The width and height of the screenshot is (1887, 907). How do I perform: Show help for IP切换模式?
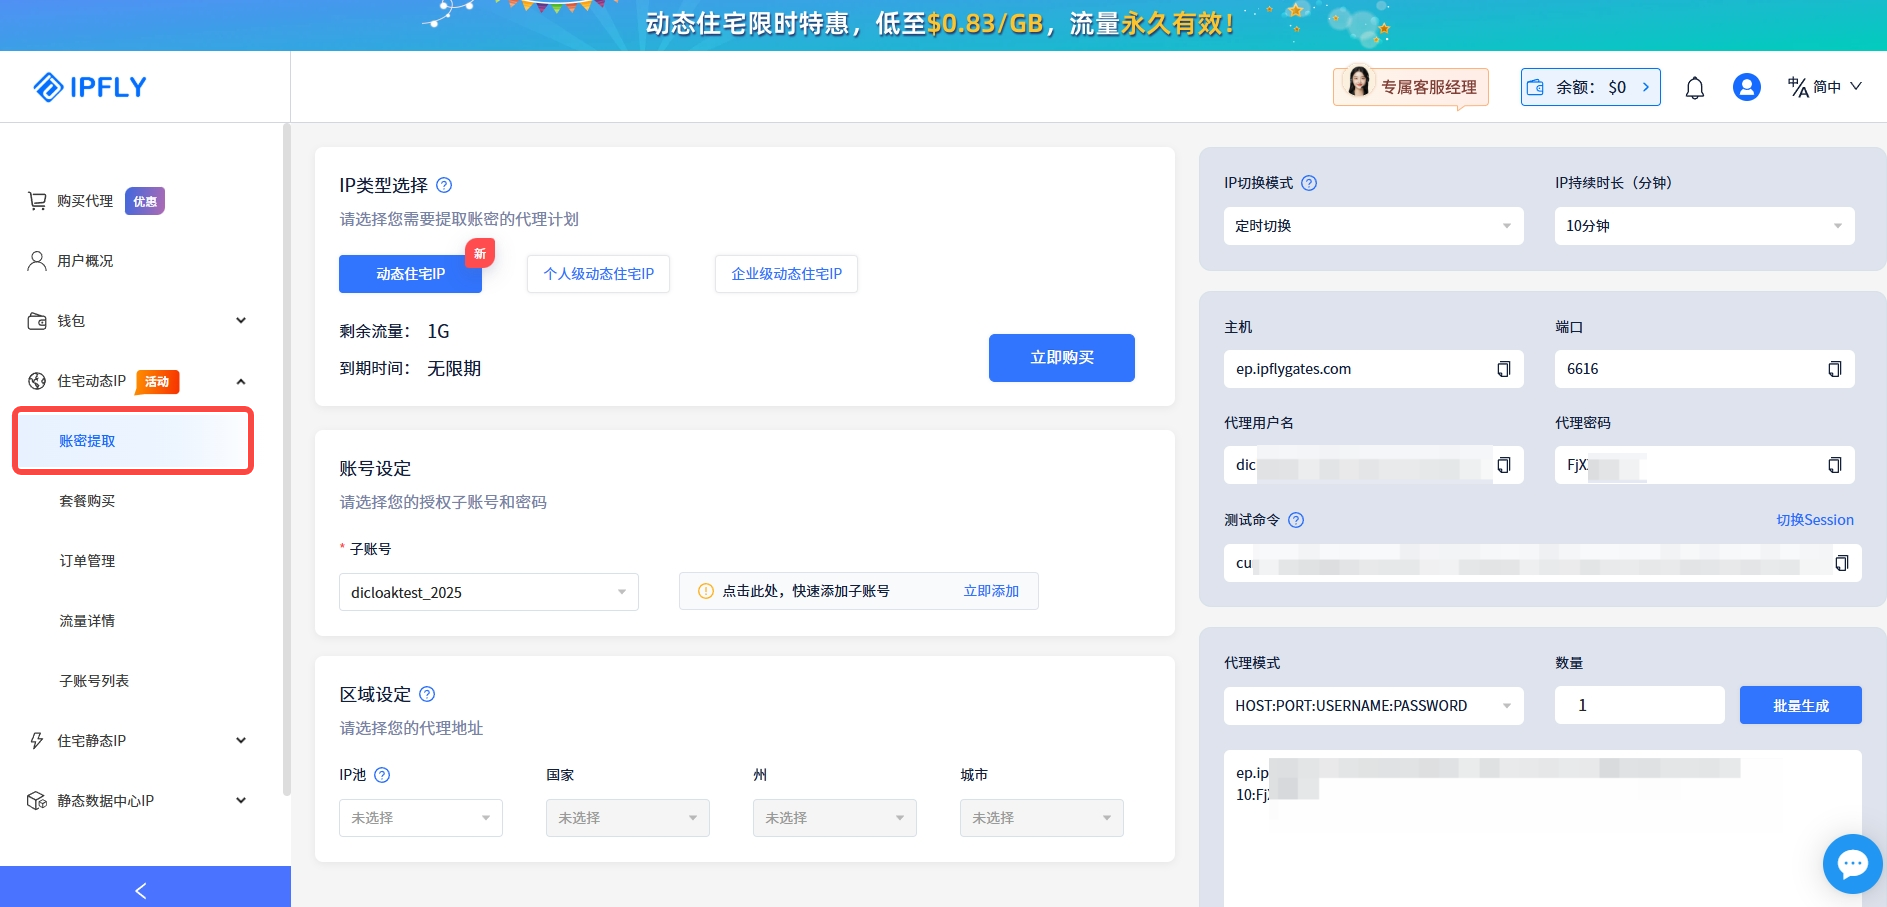[1309, 183]
